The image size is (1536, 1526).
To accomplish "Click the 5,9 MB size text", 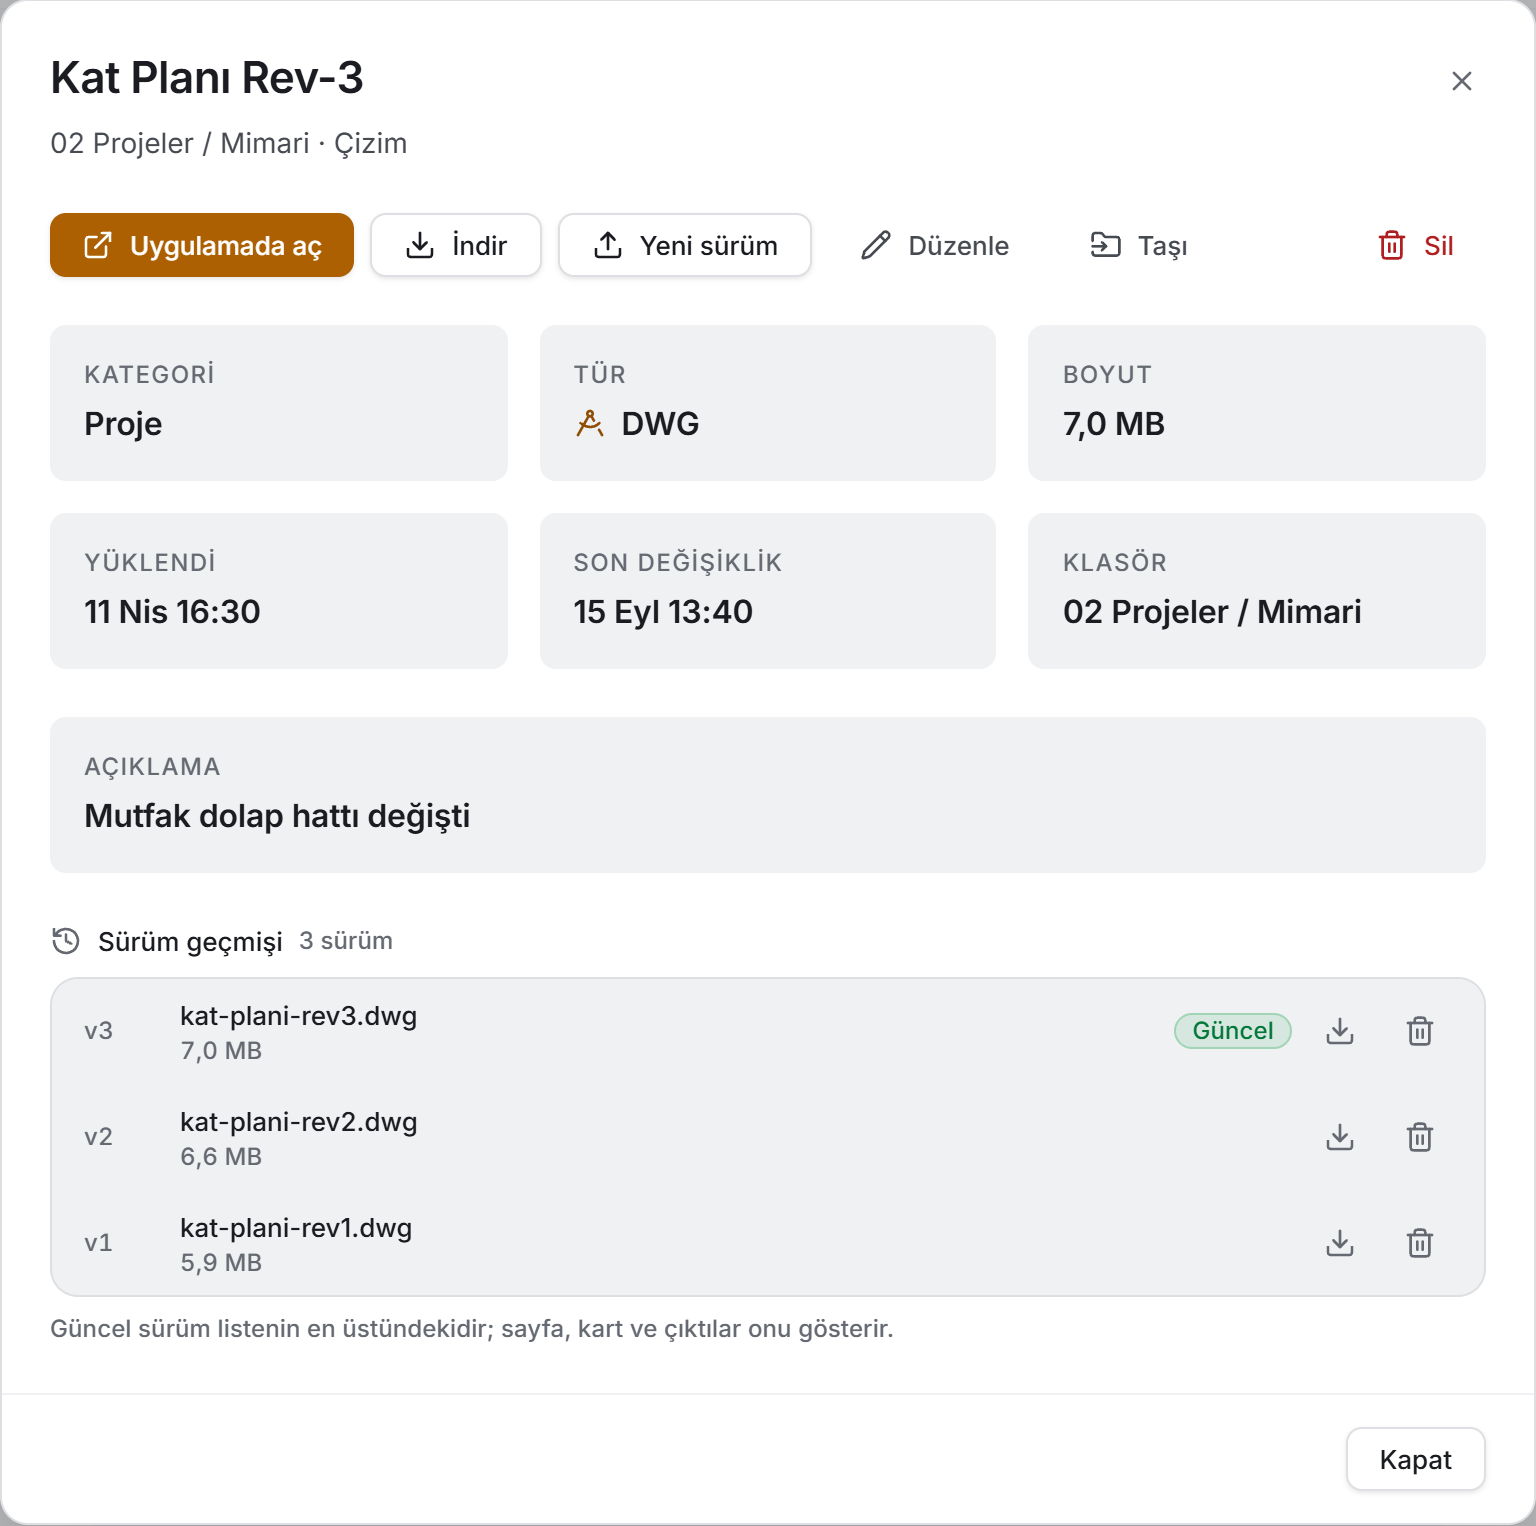I will click(221, 1263).
